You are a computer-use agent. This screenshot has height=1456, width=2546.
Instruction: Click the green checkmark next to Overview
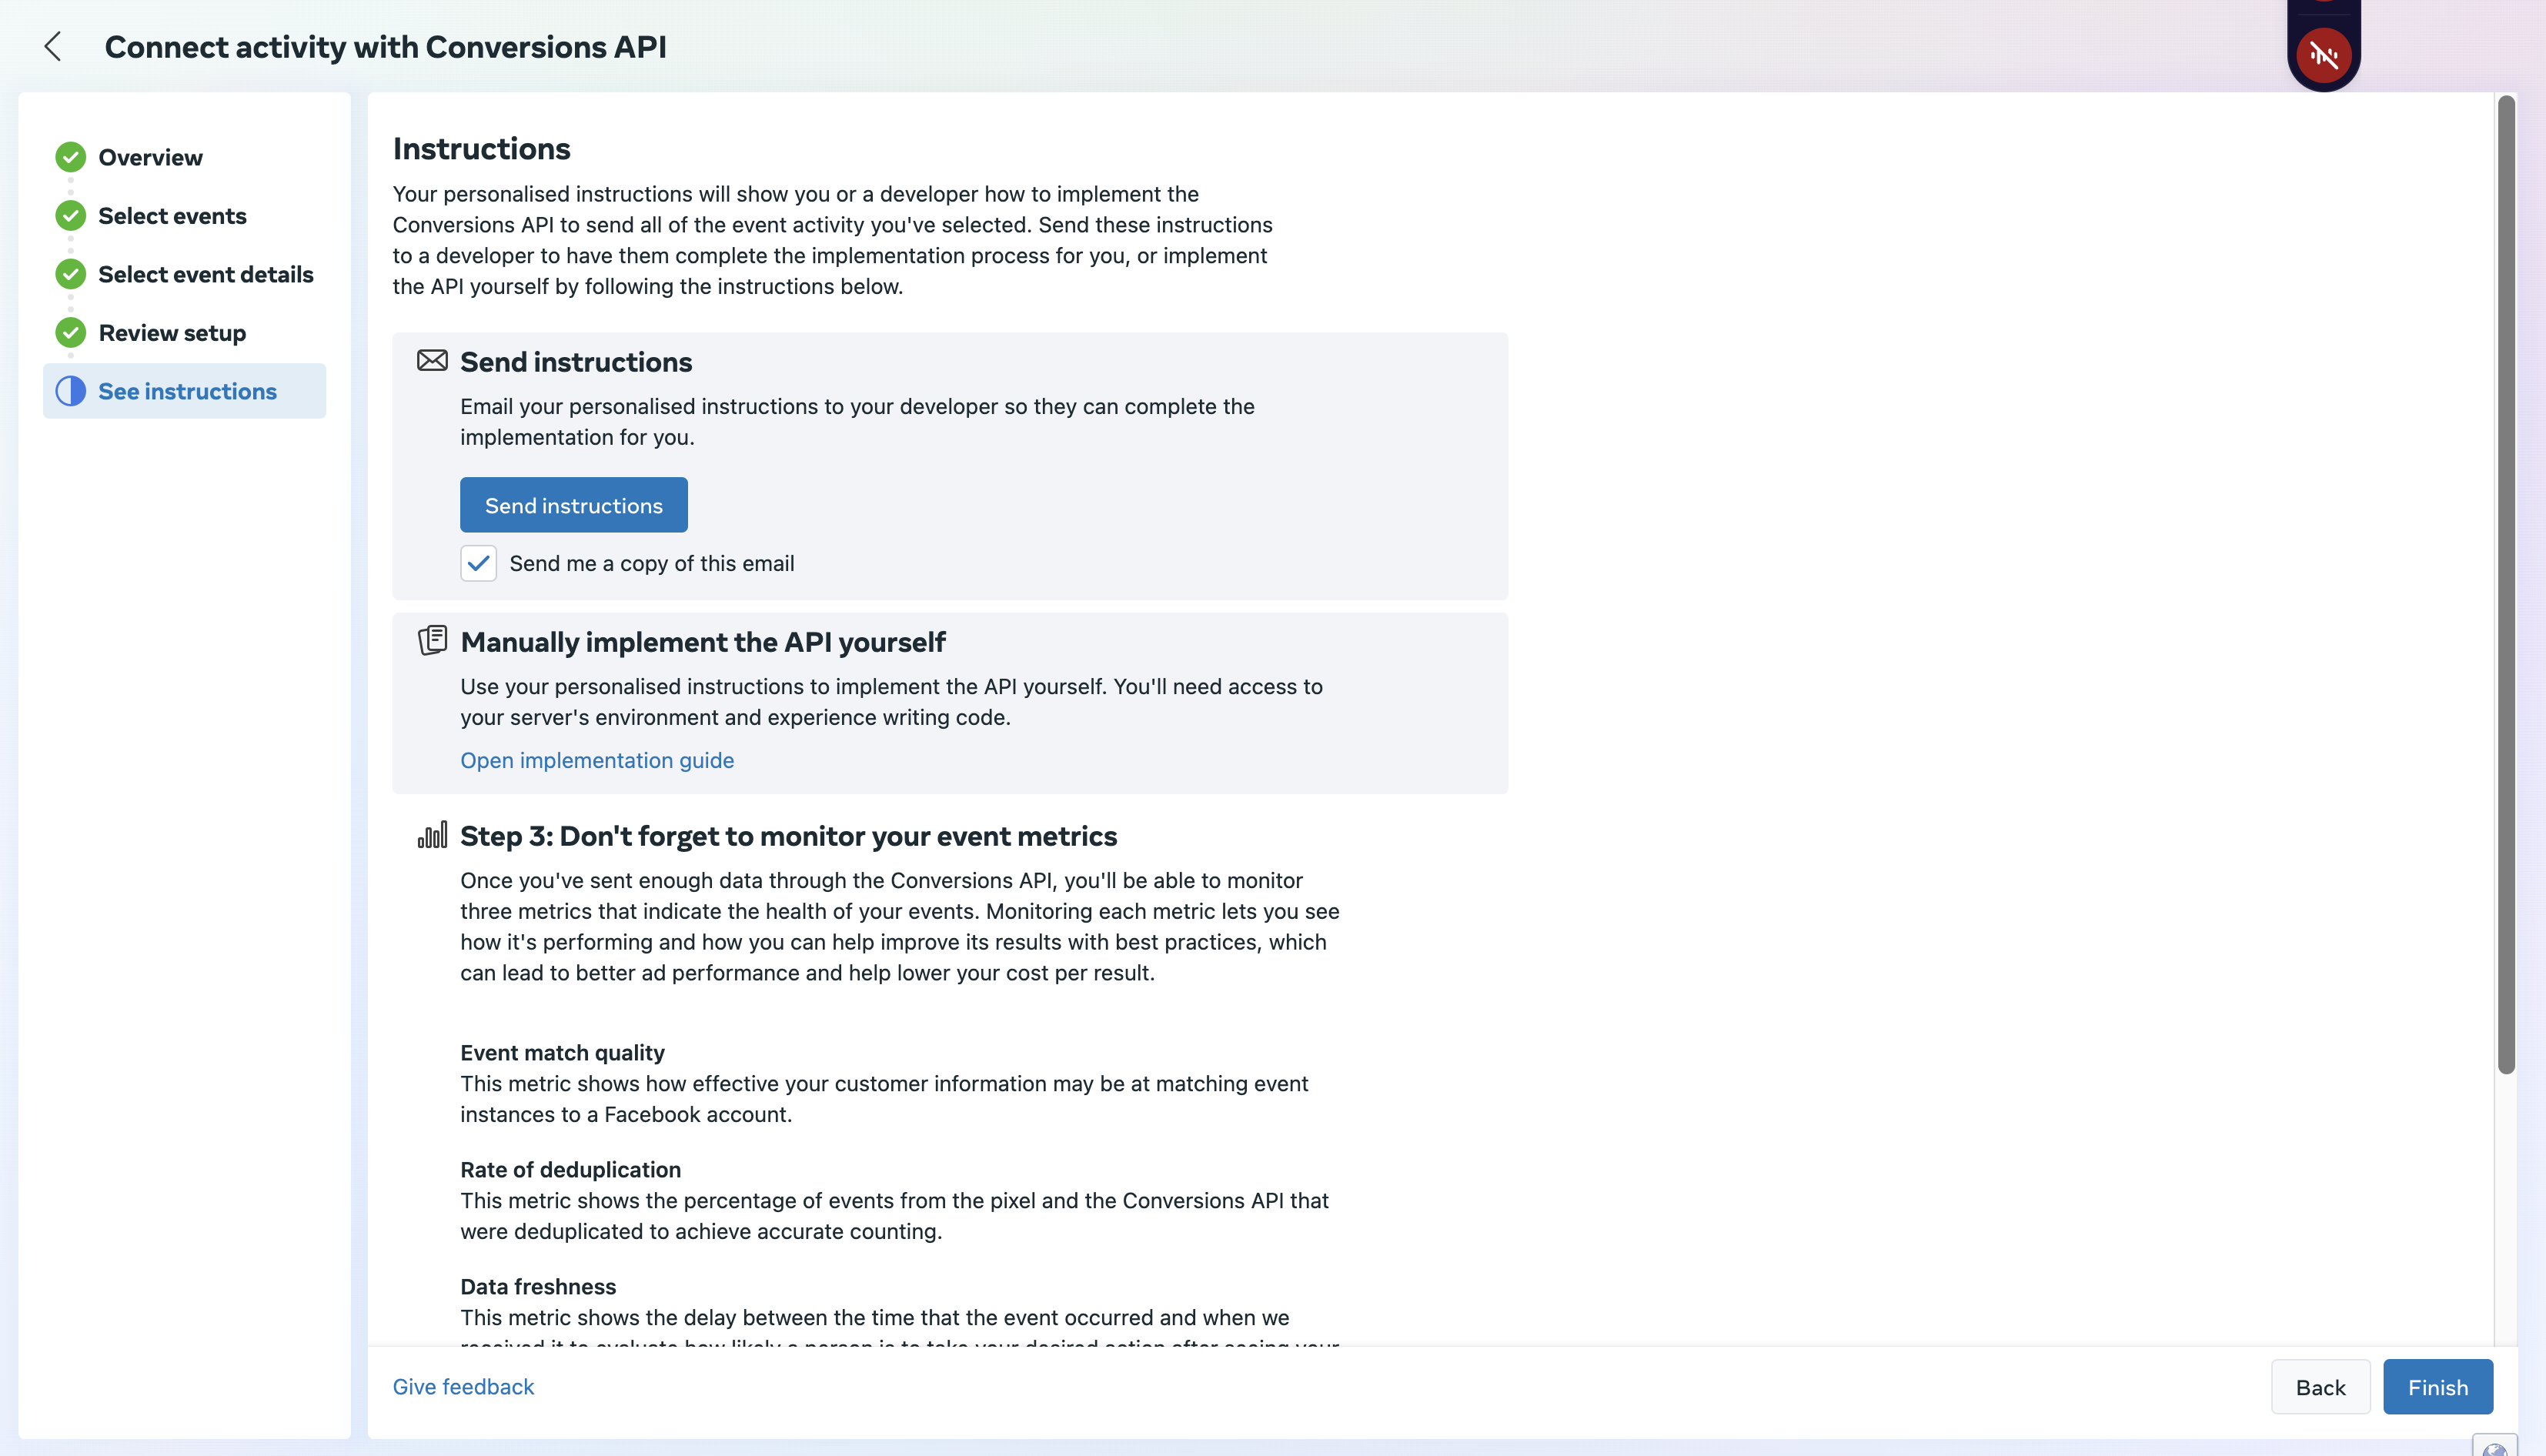70,157
